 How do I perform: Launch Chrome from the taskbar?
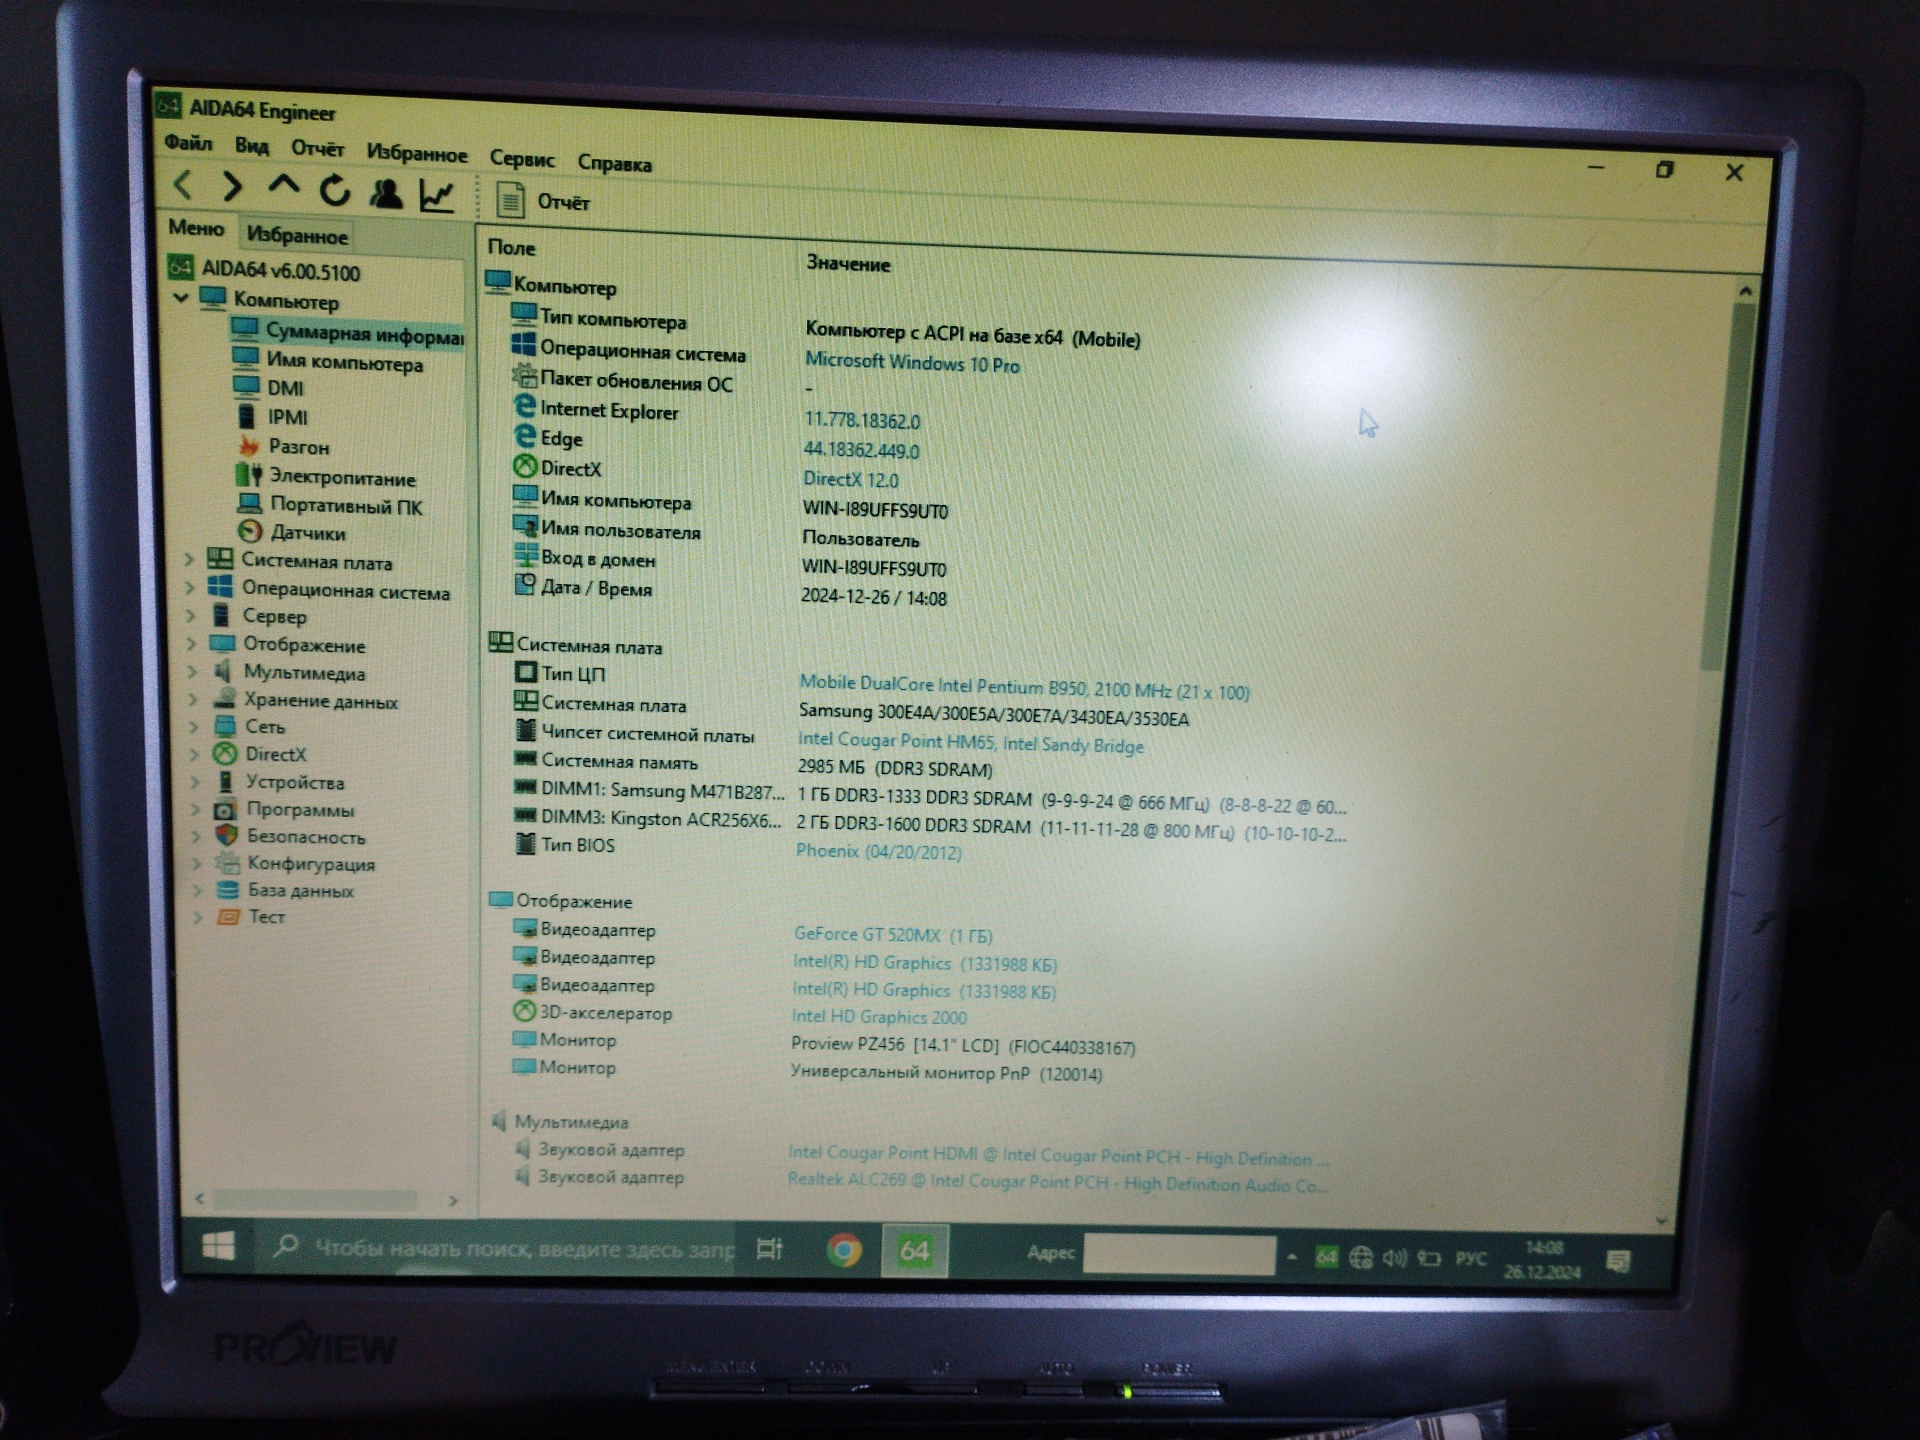point(844,1250)
